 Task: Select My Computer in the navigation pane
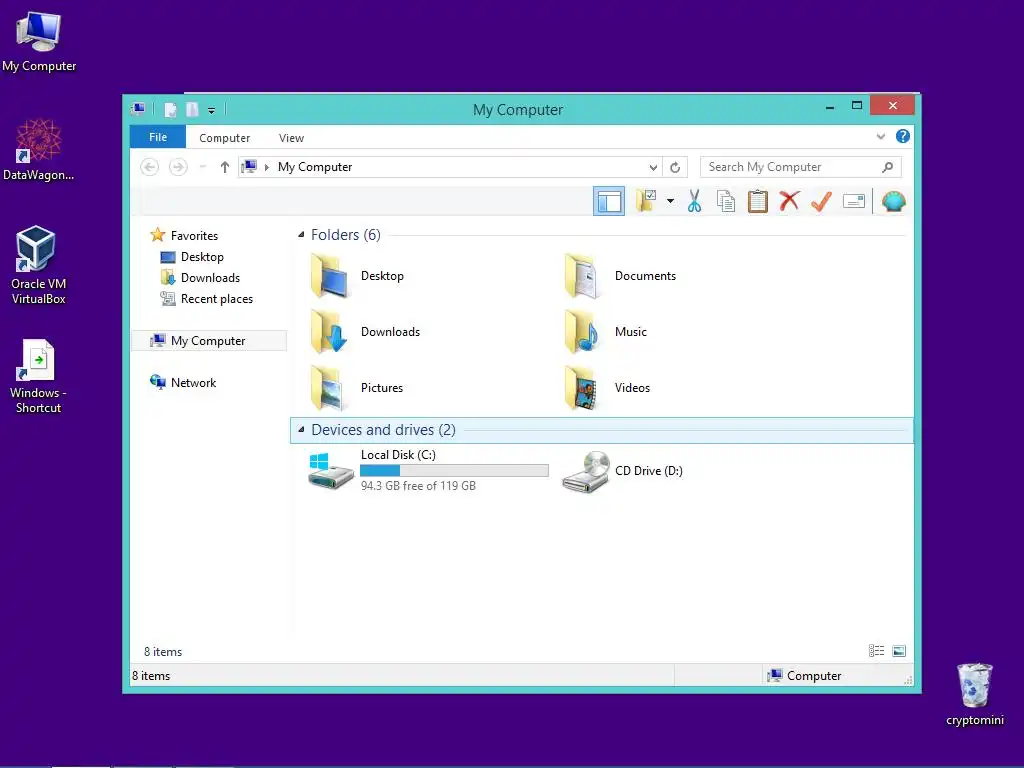pyautogui.click(x=209, y=340)
